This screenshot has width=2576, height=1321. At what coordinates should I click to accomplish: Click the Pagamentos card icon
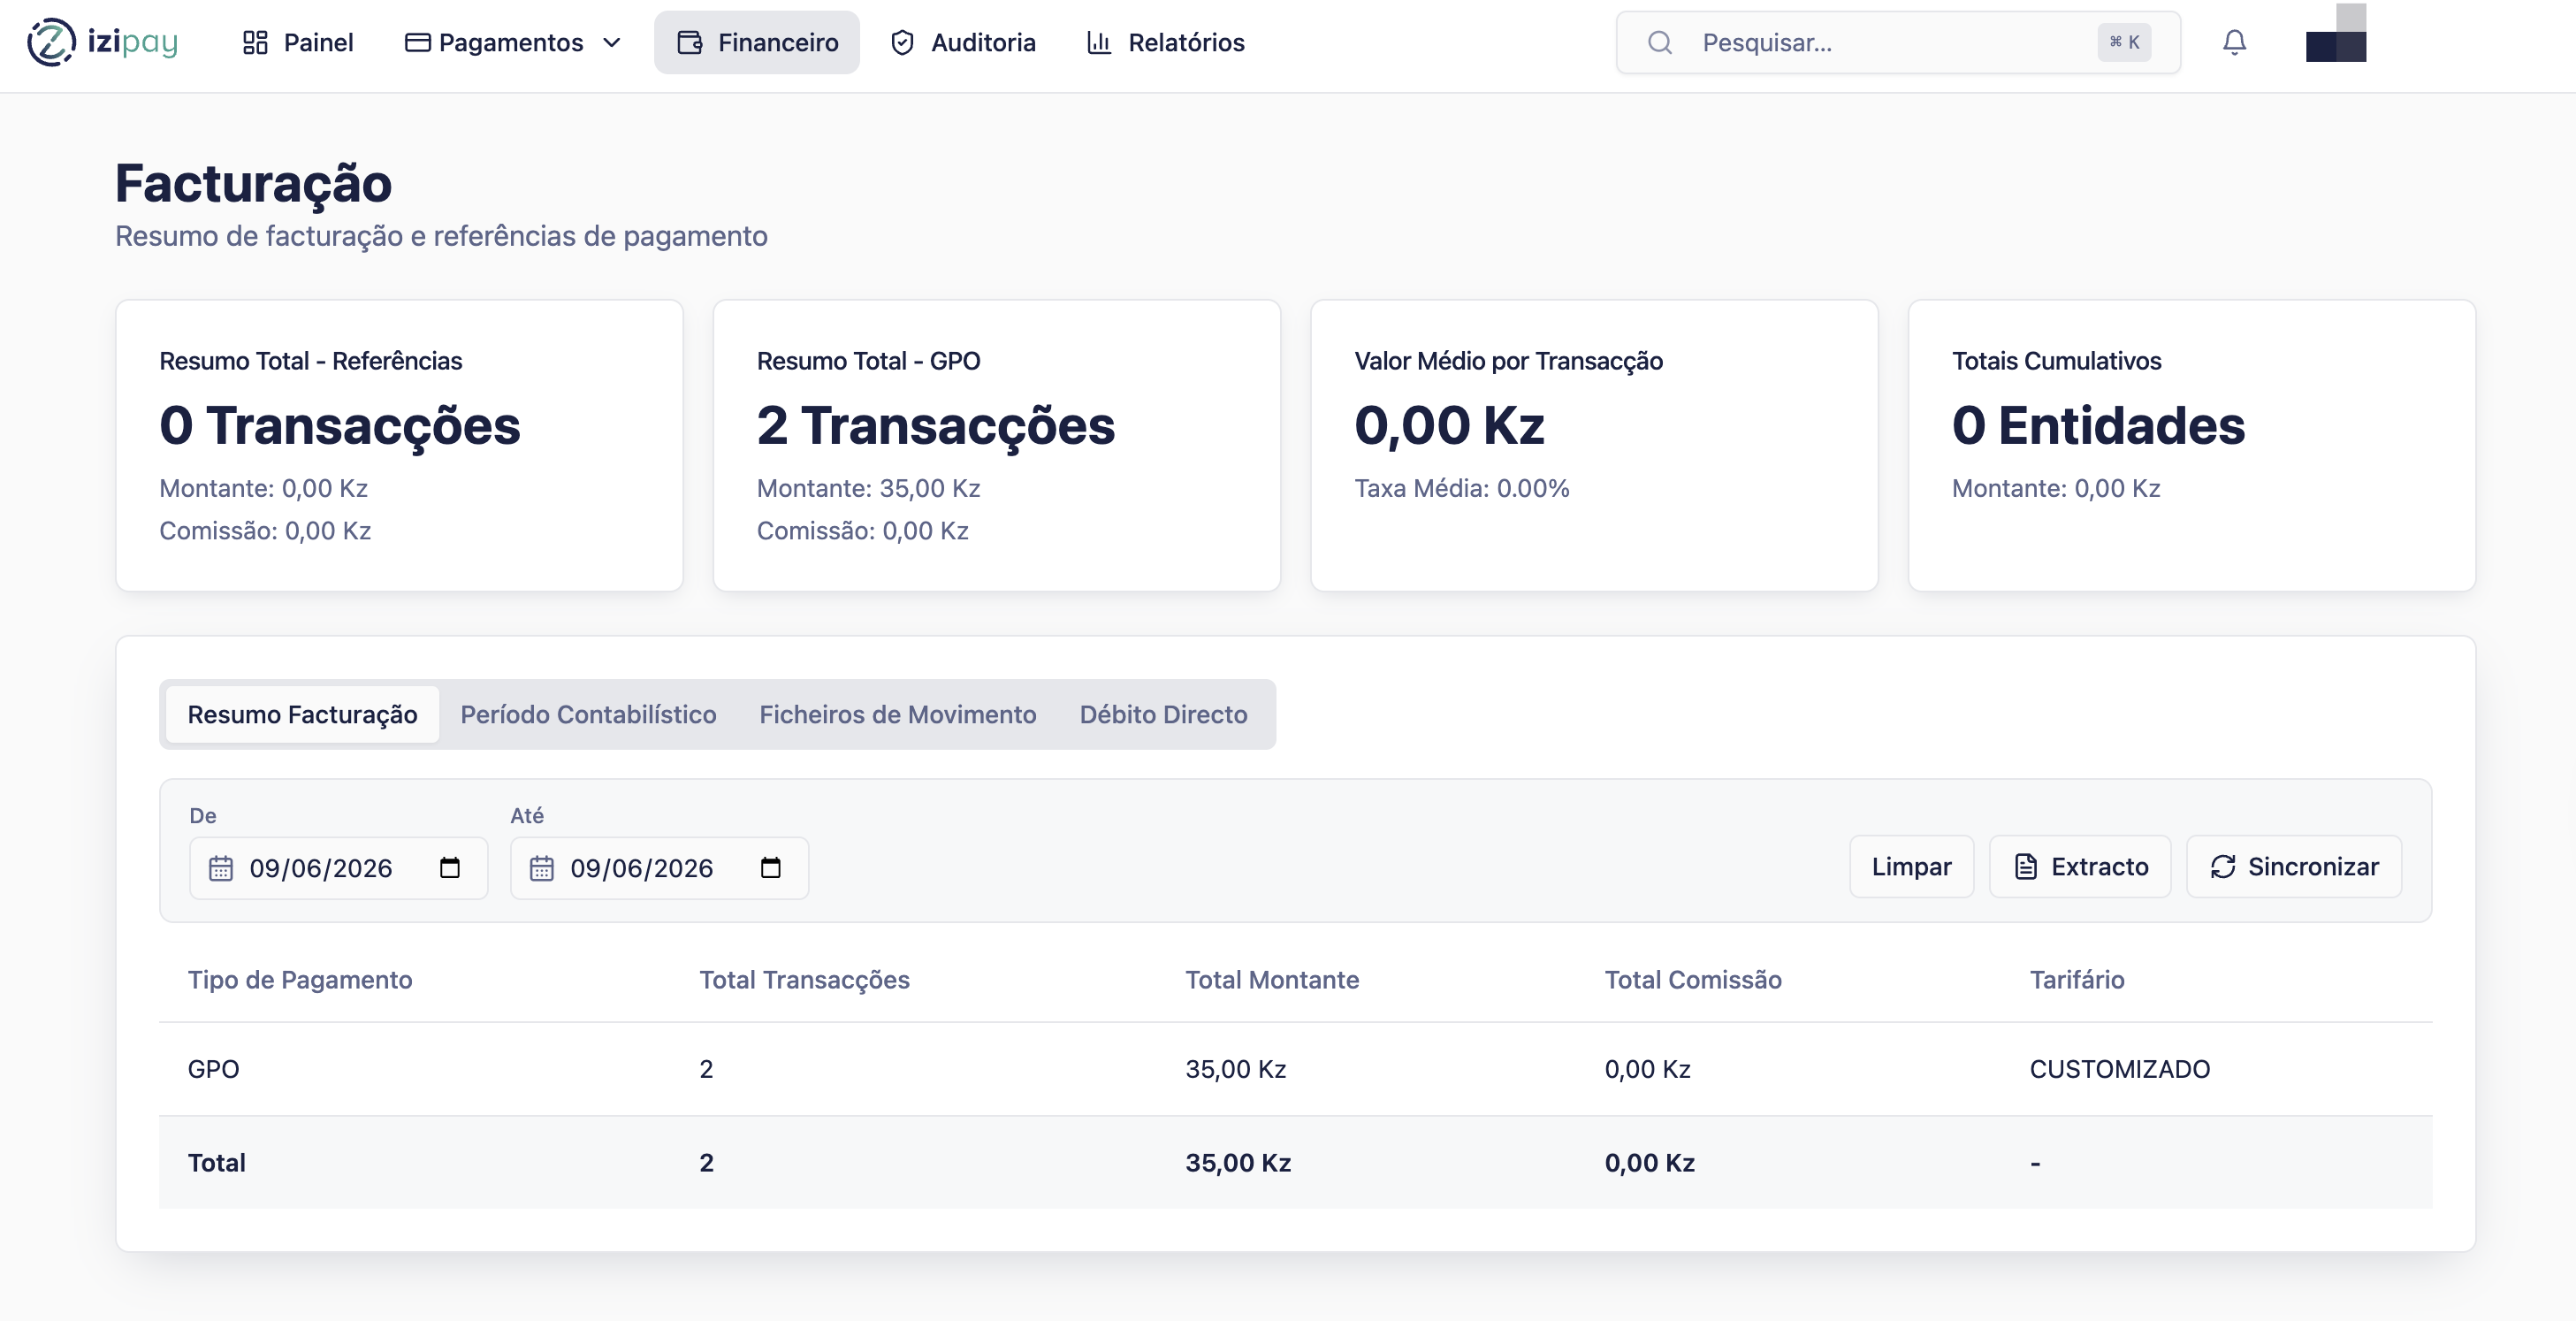[417, 43]
